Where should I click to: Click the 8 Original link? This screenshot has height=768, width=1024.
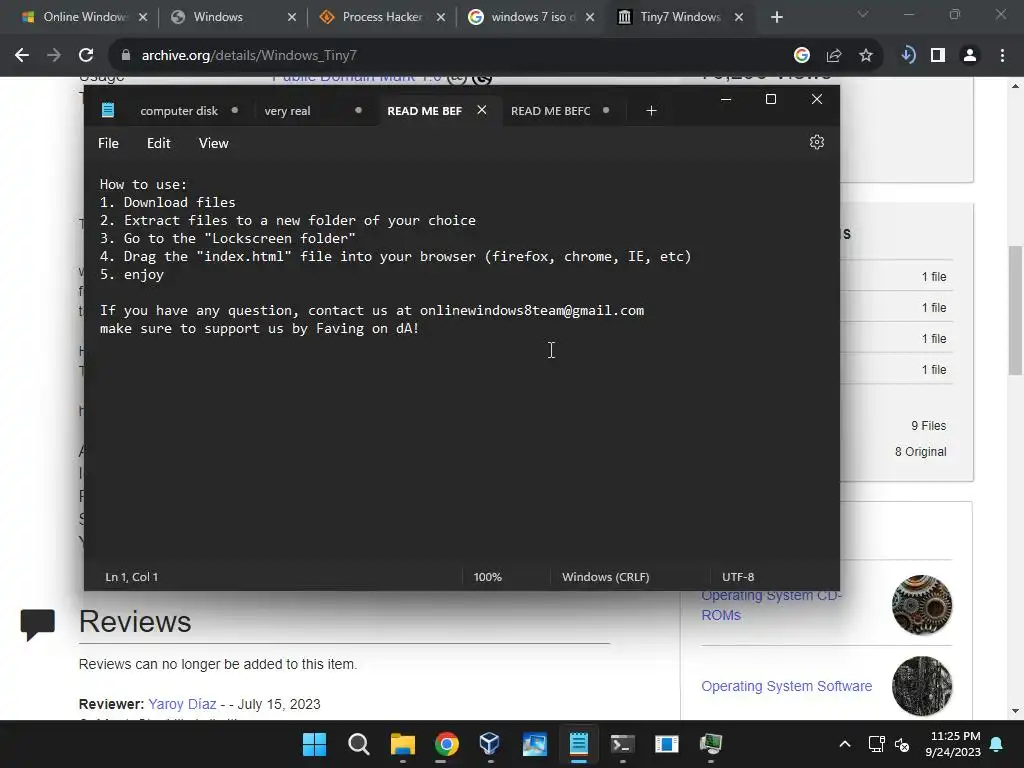(x=920, y=452)
